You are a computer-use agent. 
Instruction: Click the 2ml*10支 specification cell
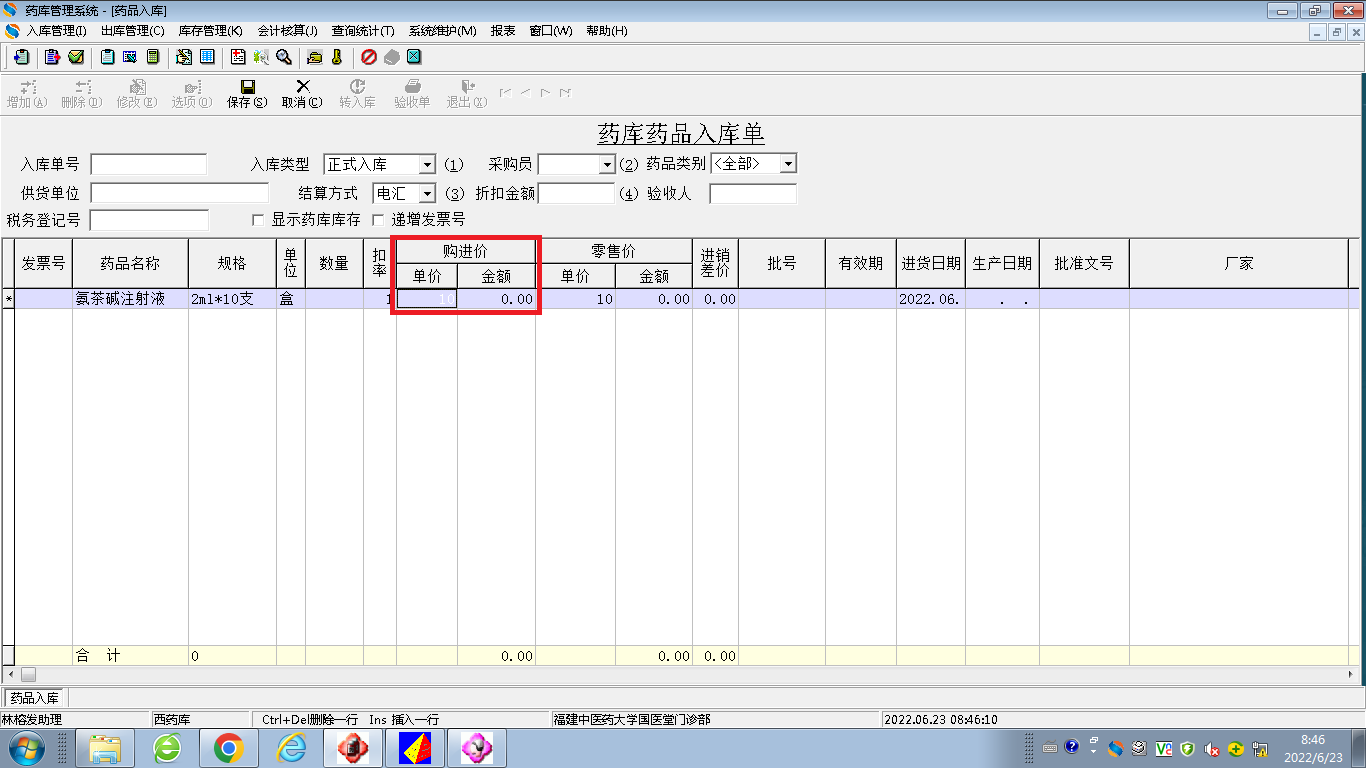(x=233, y=299)
